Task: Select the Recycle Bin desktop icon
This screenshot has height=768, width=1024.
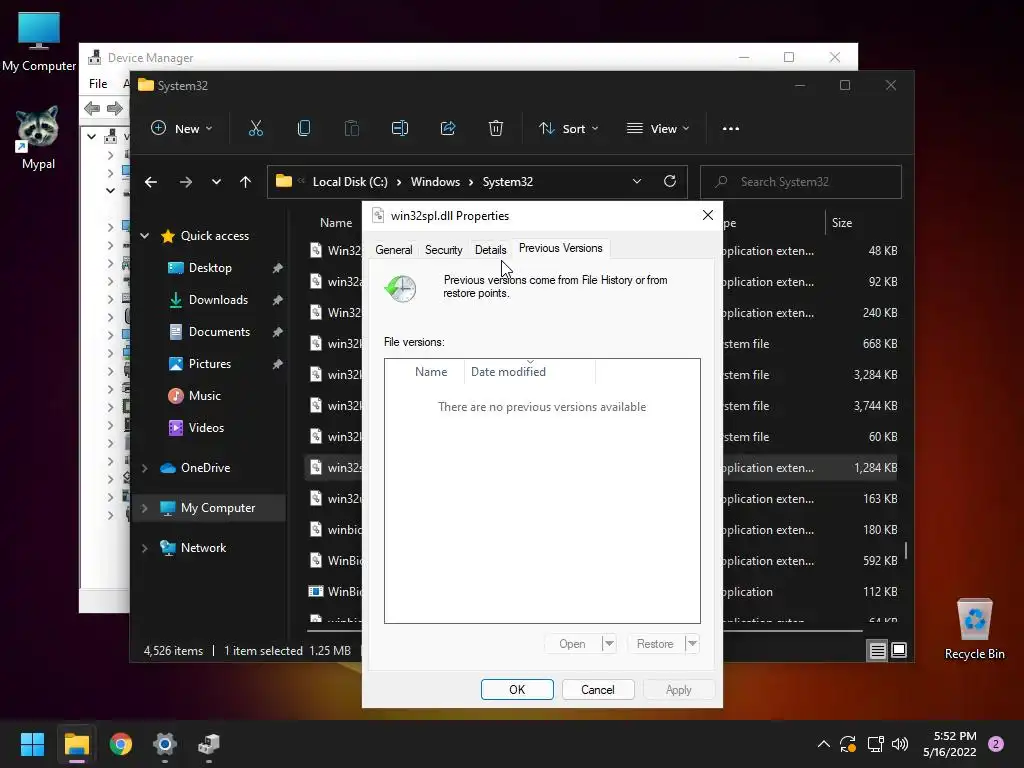Action: 974,629
